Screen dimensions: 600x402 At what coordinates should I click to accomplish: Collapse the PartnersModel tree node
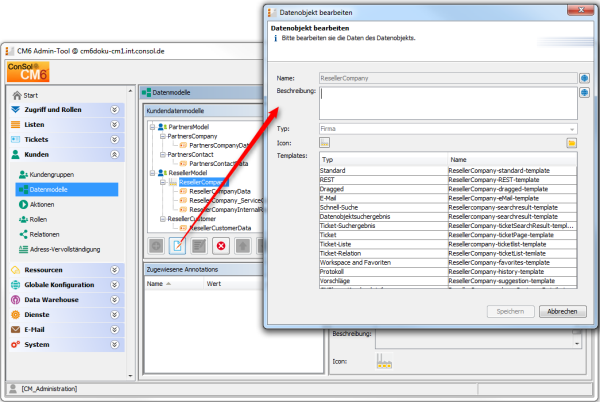tap(152, 127)
